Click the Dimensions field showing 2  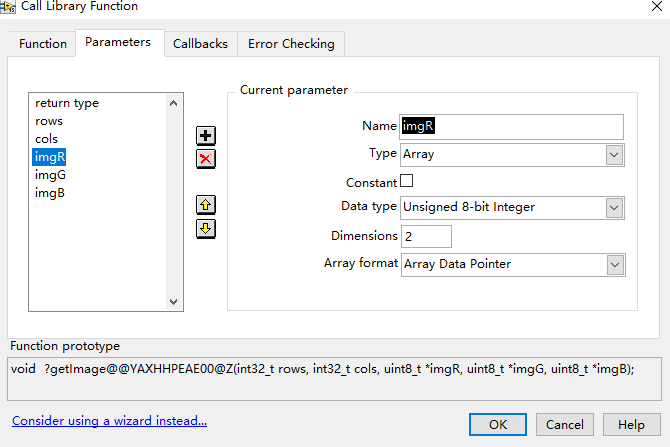(x=426, y=236)
